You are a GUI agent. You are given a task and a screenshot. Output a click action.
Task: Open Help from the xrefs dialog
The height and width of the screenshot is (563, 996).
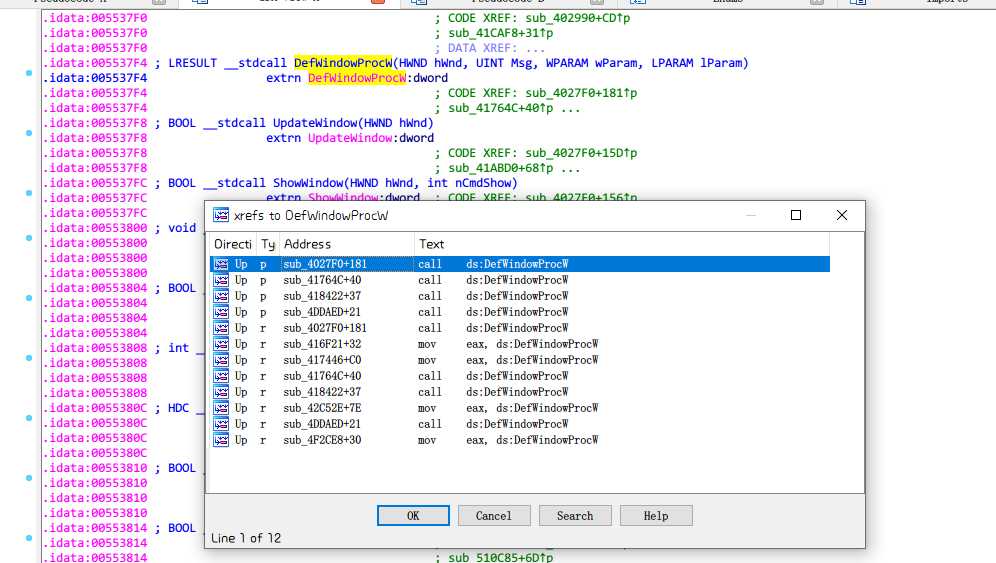click(656, 516)
